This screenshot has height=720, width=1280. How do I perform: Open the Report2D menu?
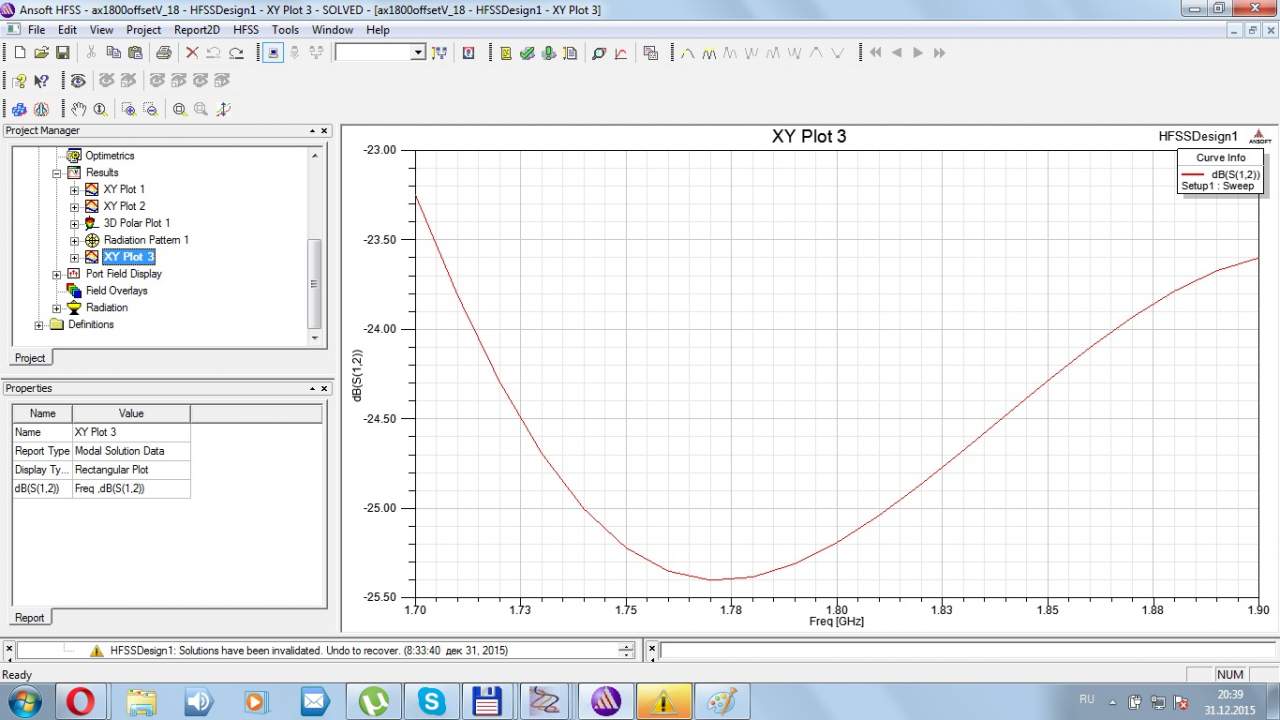pyautogui.click(x=196, y=30)
